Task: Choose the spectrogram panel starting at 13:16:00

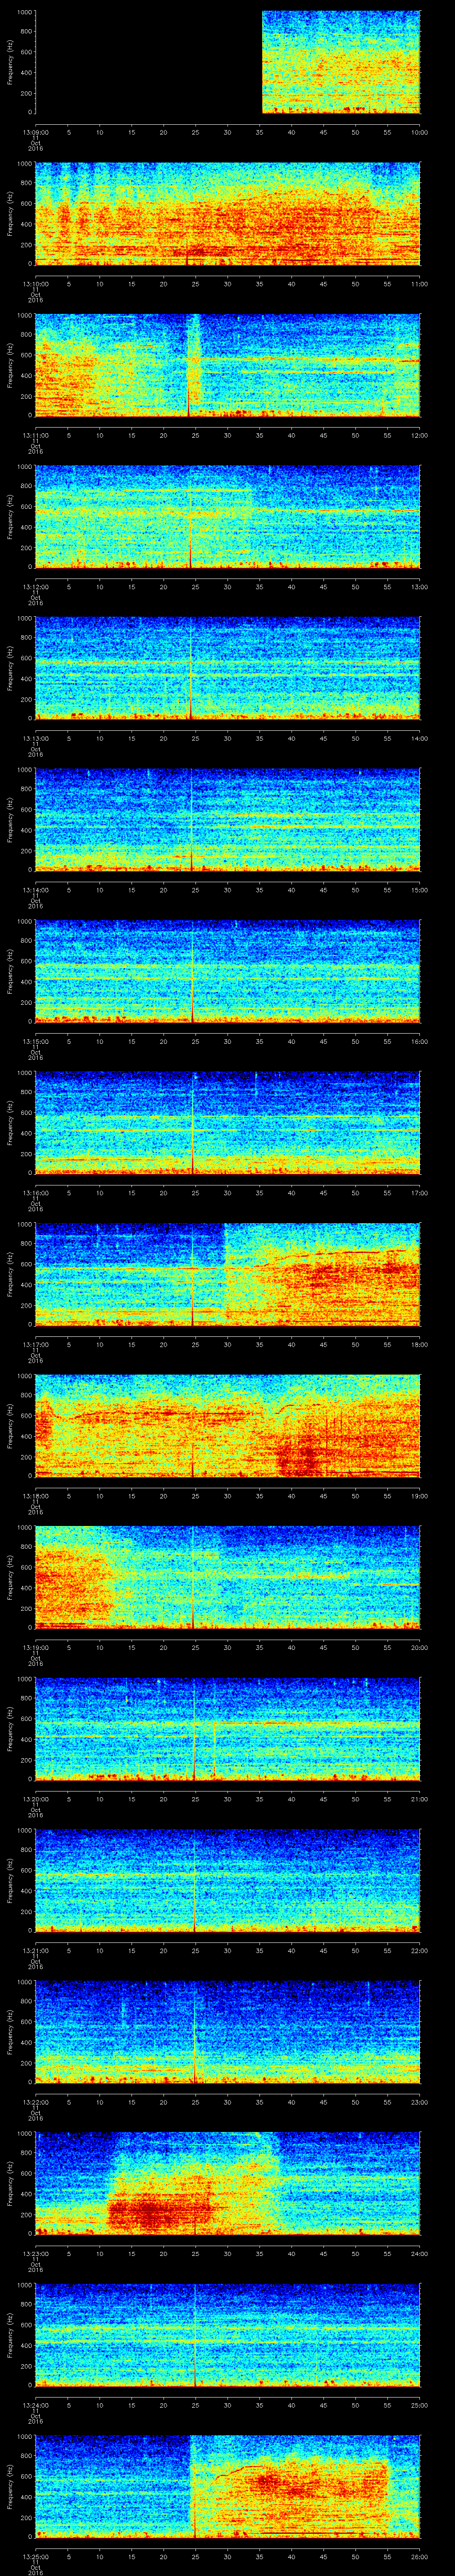Action: coord(228,1122)
